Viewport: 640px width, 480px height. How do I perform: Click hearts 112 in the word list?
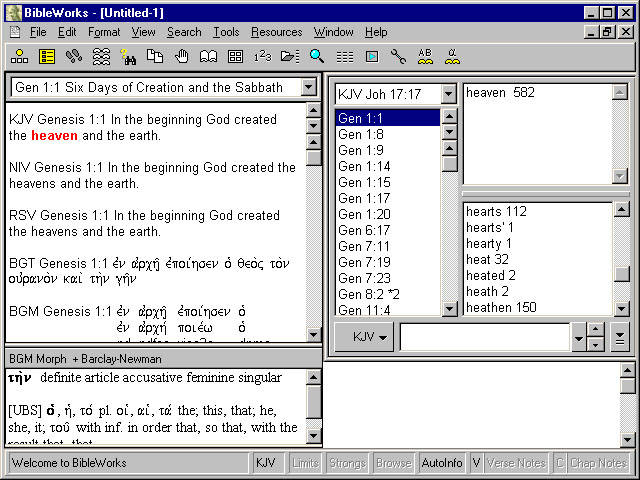point(496,211)
